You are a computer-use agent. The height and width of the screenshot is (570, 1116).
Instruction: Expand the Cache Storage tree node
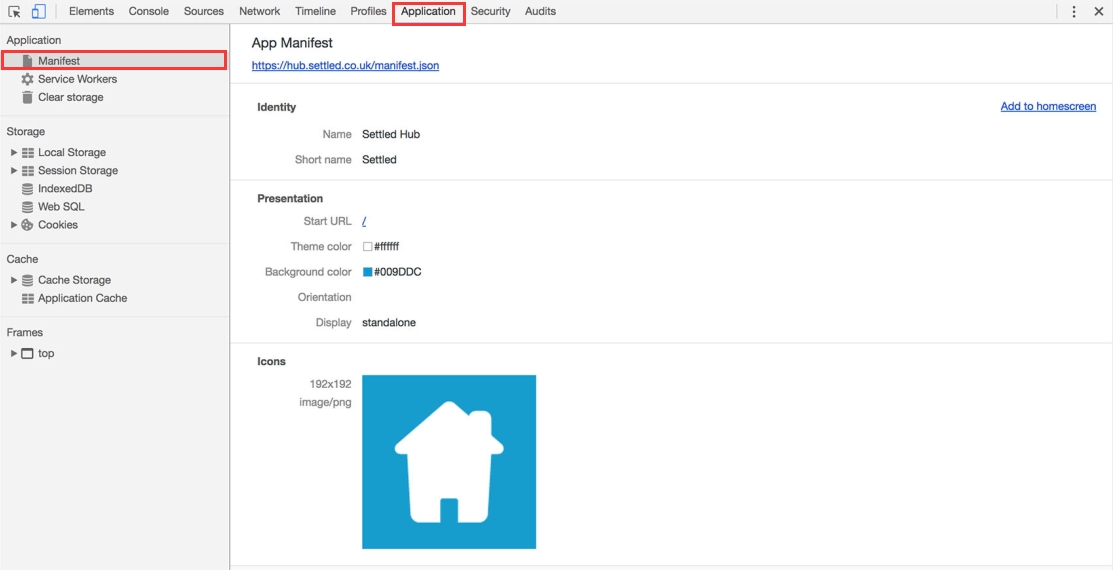[x=14, y=280]
